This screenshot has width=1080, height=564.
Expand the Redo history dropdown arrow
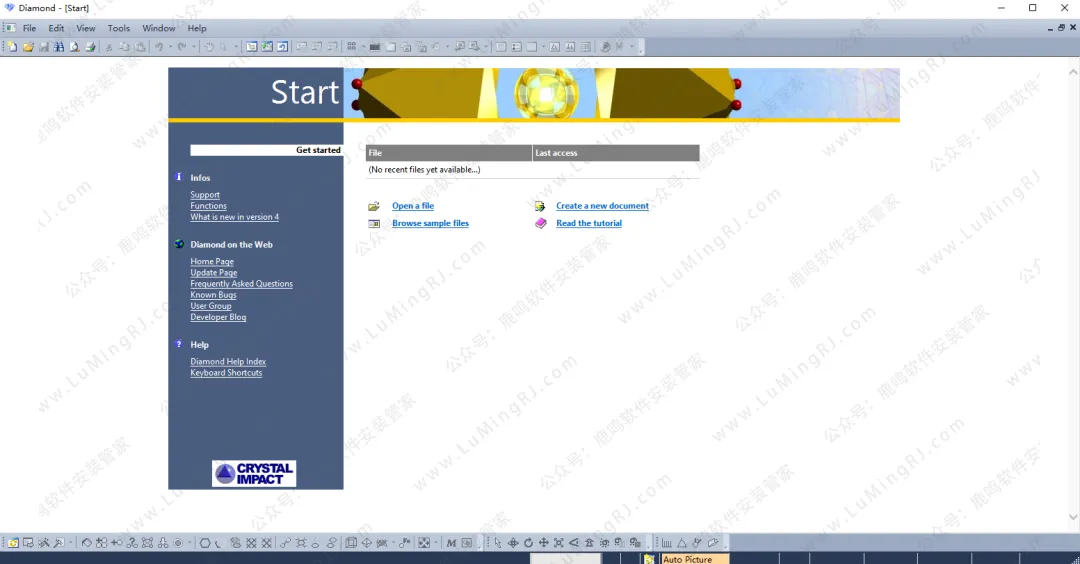coord(195,47)
